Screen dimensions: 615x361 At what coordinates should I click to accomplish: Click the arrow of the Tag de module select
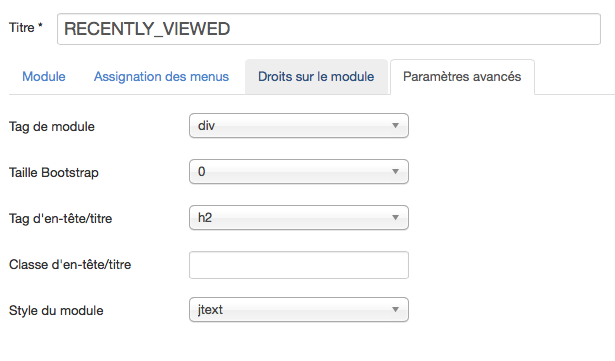[395, 126]
